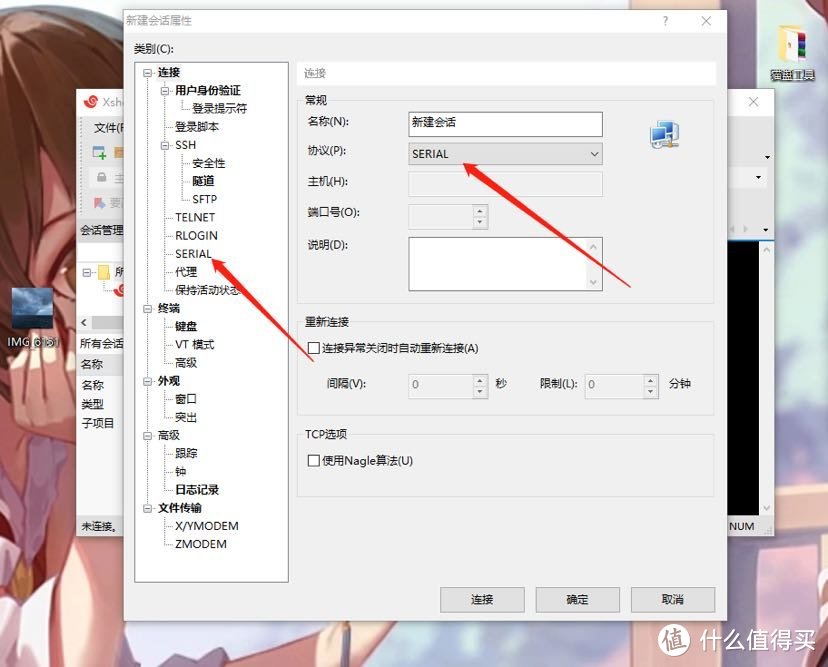Open the protocol dropdown showing SERIAL

pyautogui.click(x=505, y=154)
